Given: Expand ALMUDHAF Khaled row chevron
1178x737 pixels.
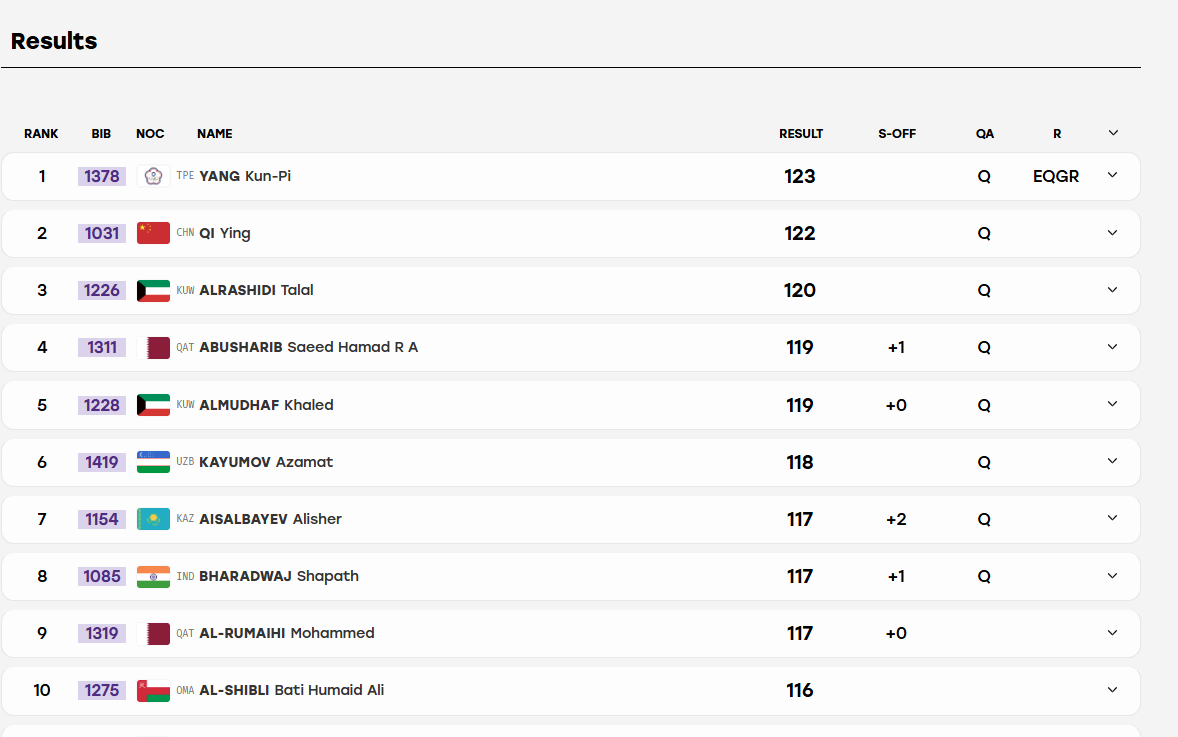Looking at the screenshot, I should (1113, 404).
